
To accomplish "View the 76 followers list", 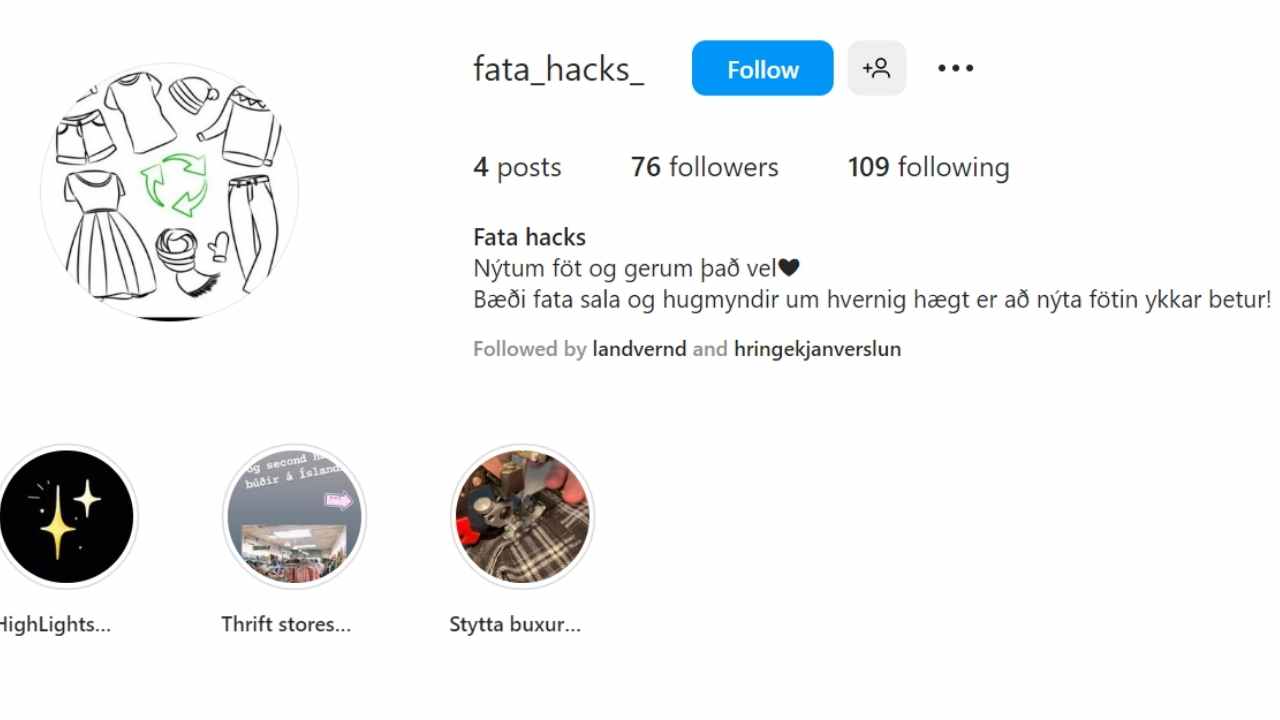I will [x=704, y=167].
